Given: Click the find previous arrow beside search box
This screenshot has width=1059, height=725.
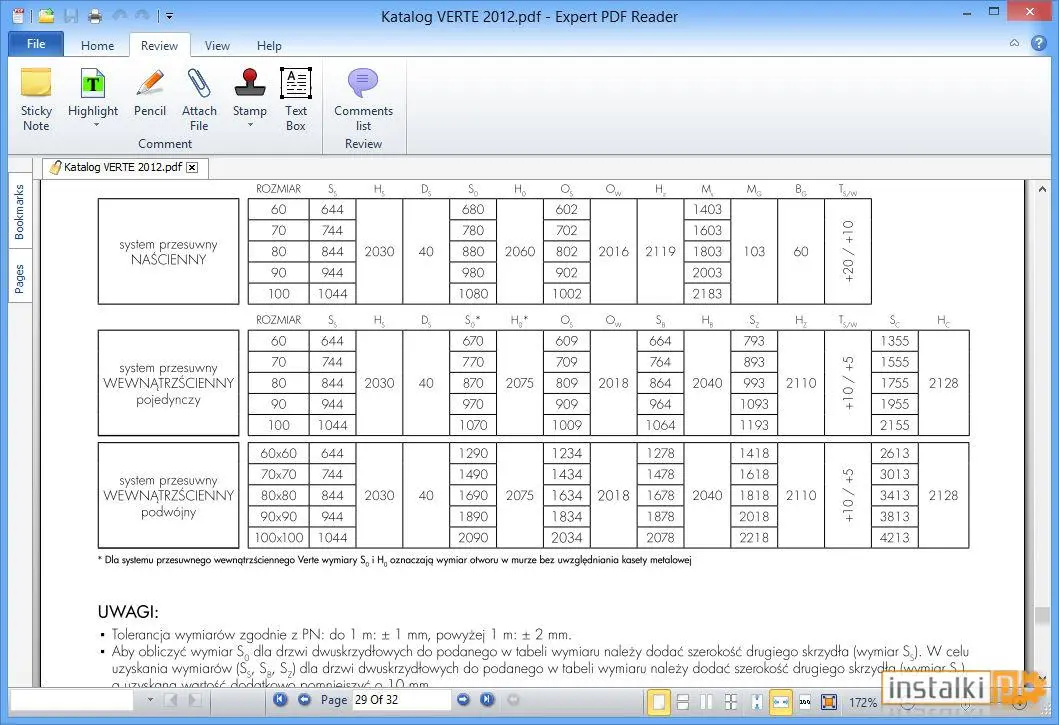Looking at the screenshot, I should point(171,700).
